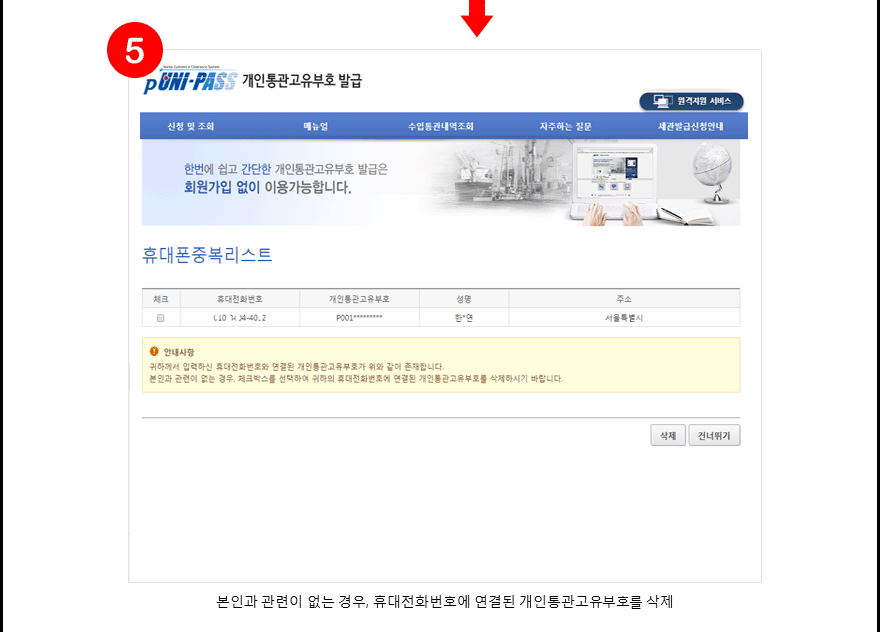Click the red down arrow at top
Screen dimensions: 880x632
pos(476,17)
